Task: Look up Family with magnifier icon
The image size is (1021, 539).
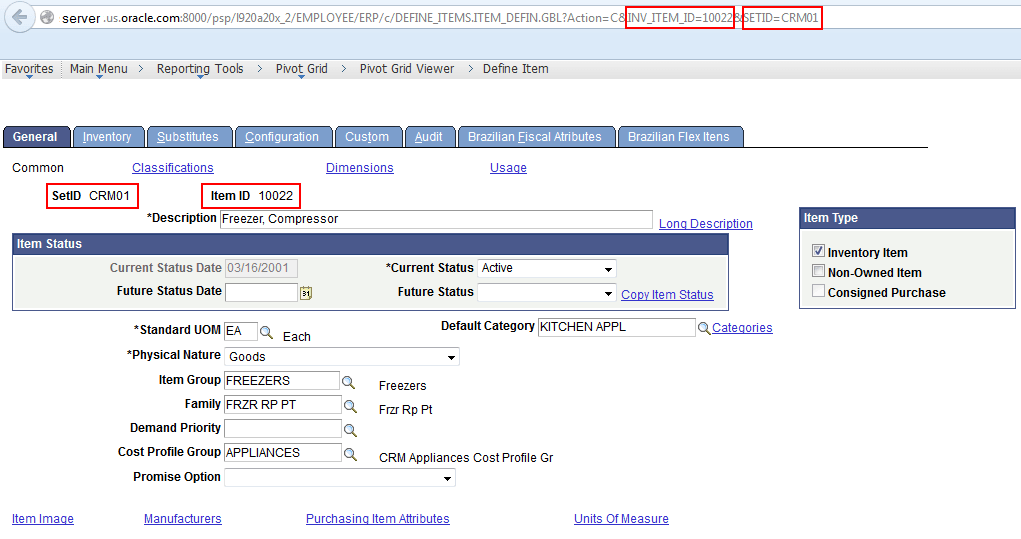Action: pyautogui.click(x=350, y=406)
